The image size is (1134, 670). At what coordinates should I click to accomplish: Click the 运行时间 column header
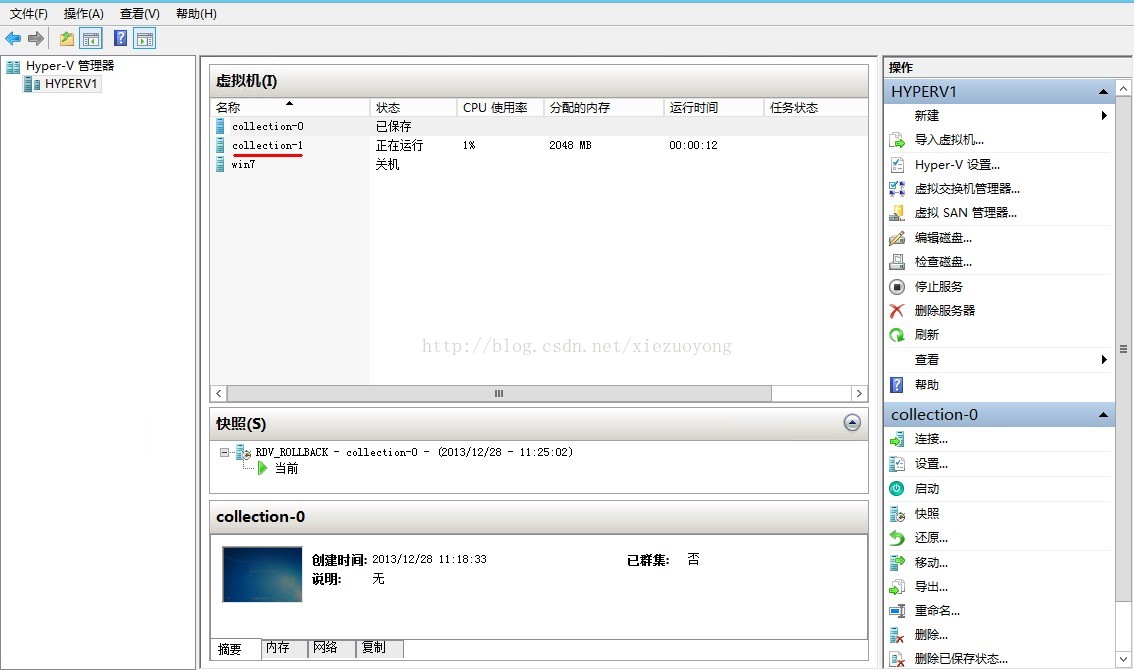click(714, 108)
